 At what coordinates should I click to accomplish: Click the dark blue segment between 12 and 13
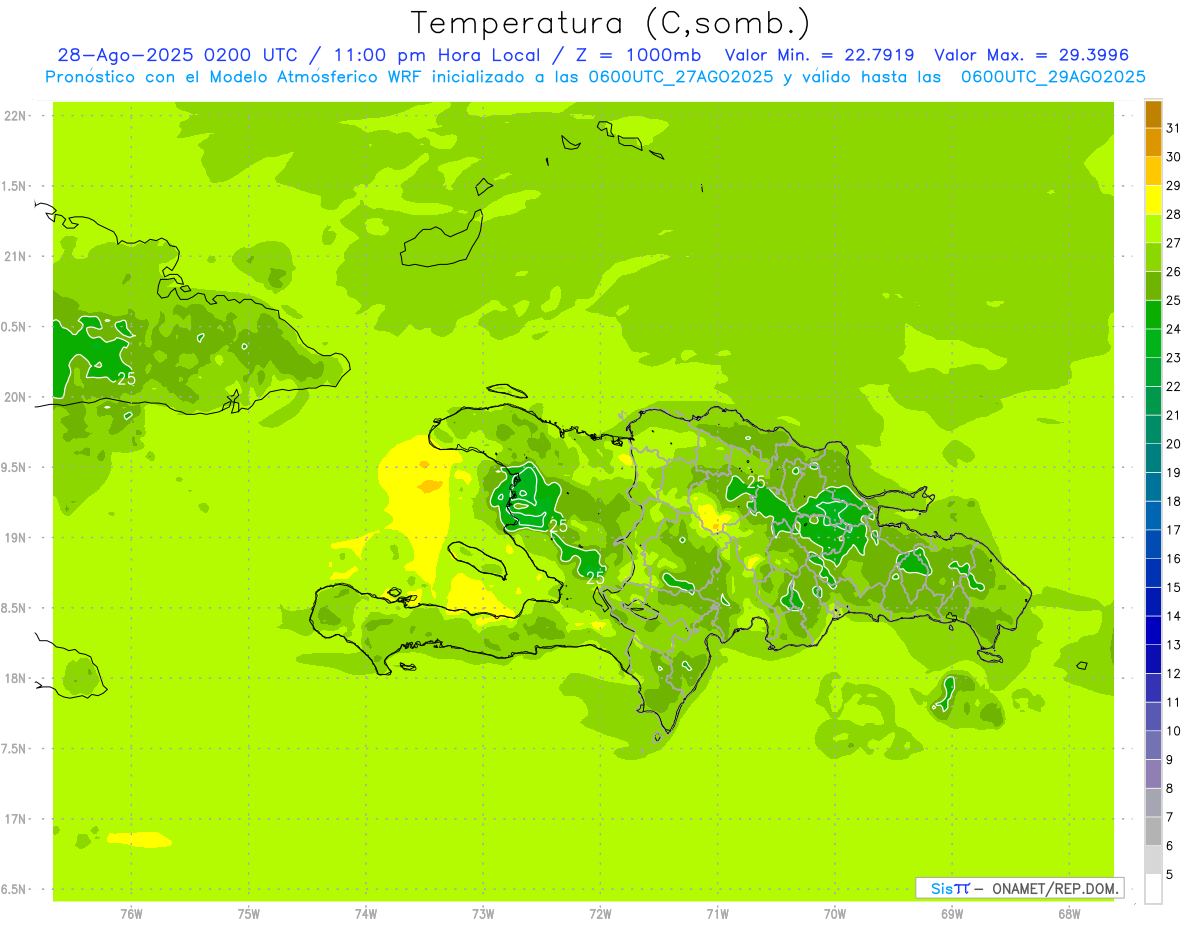(1153, 659)
